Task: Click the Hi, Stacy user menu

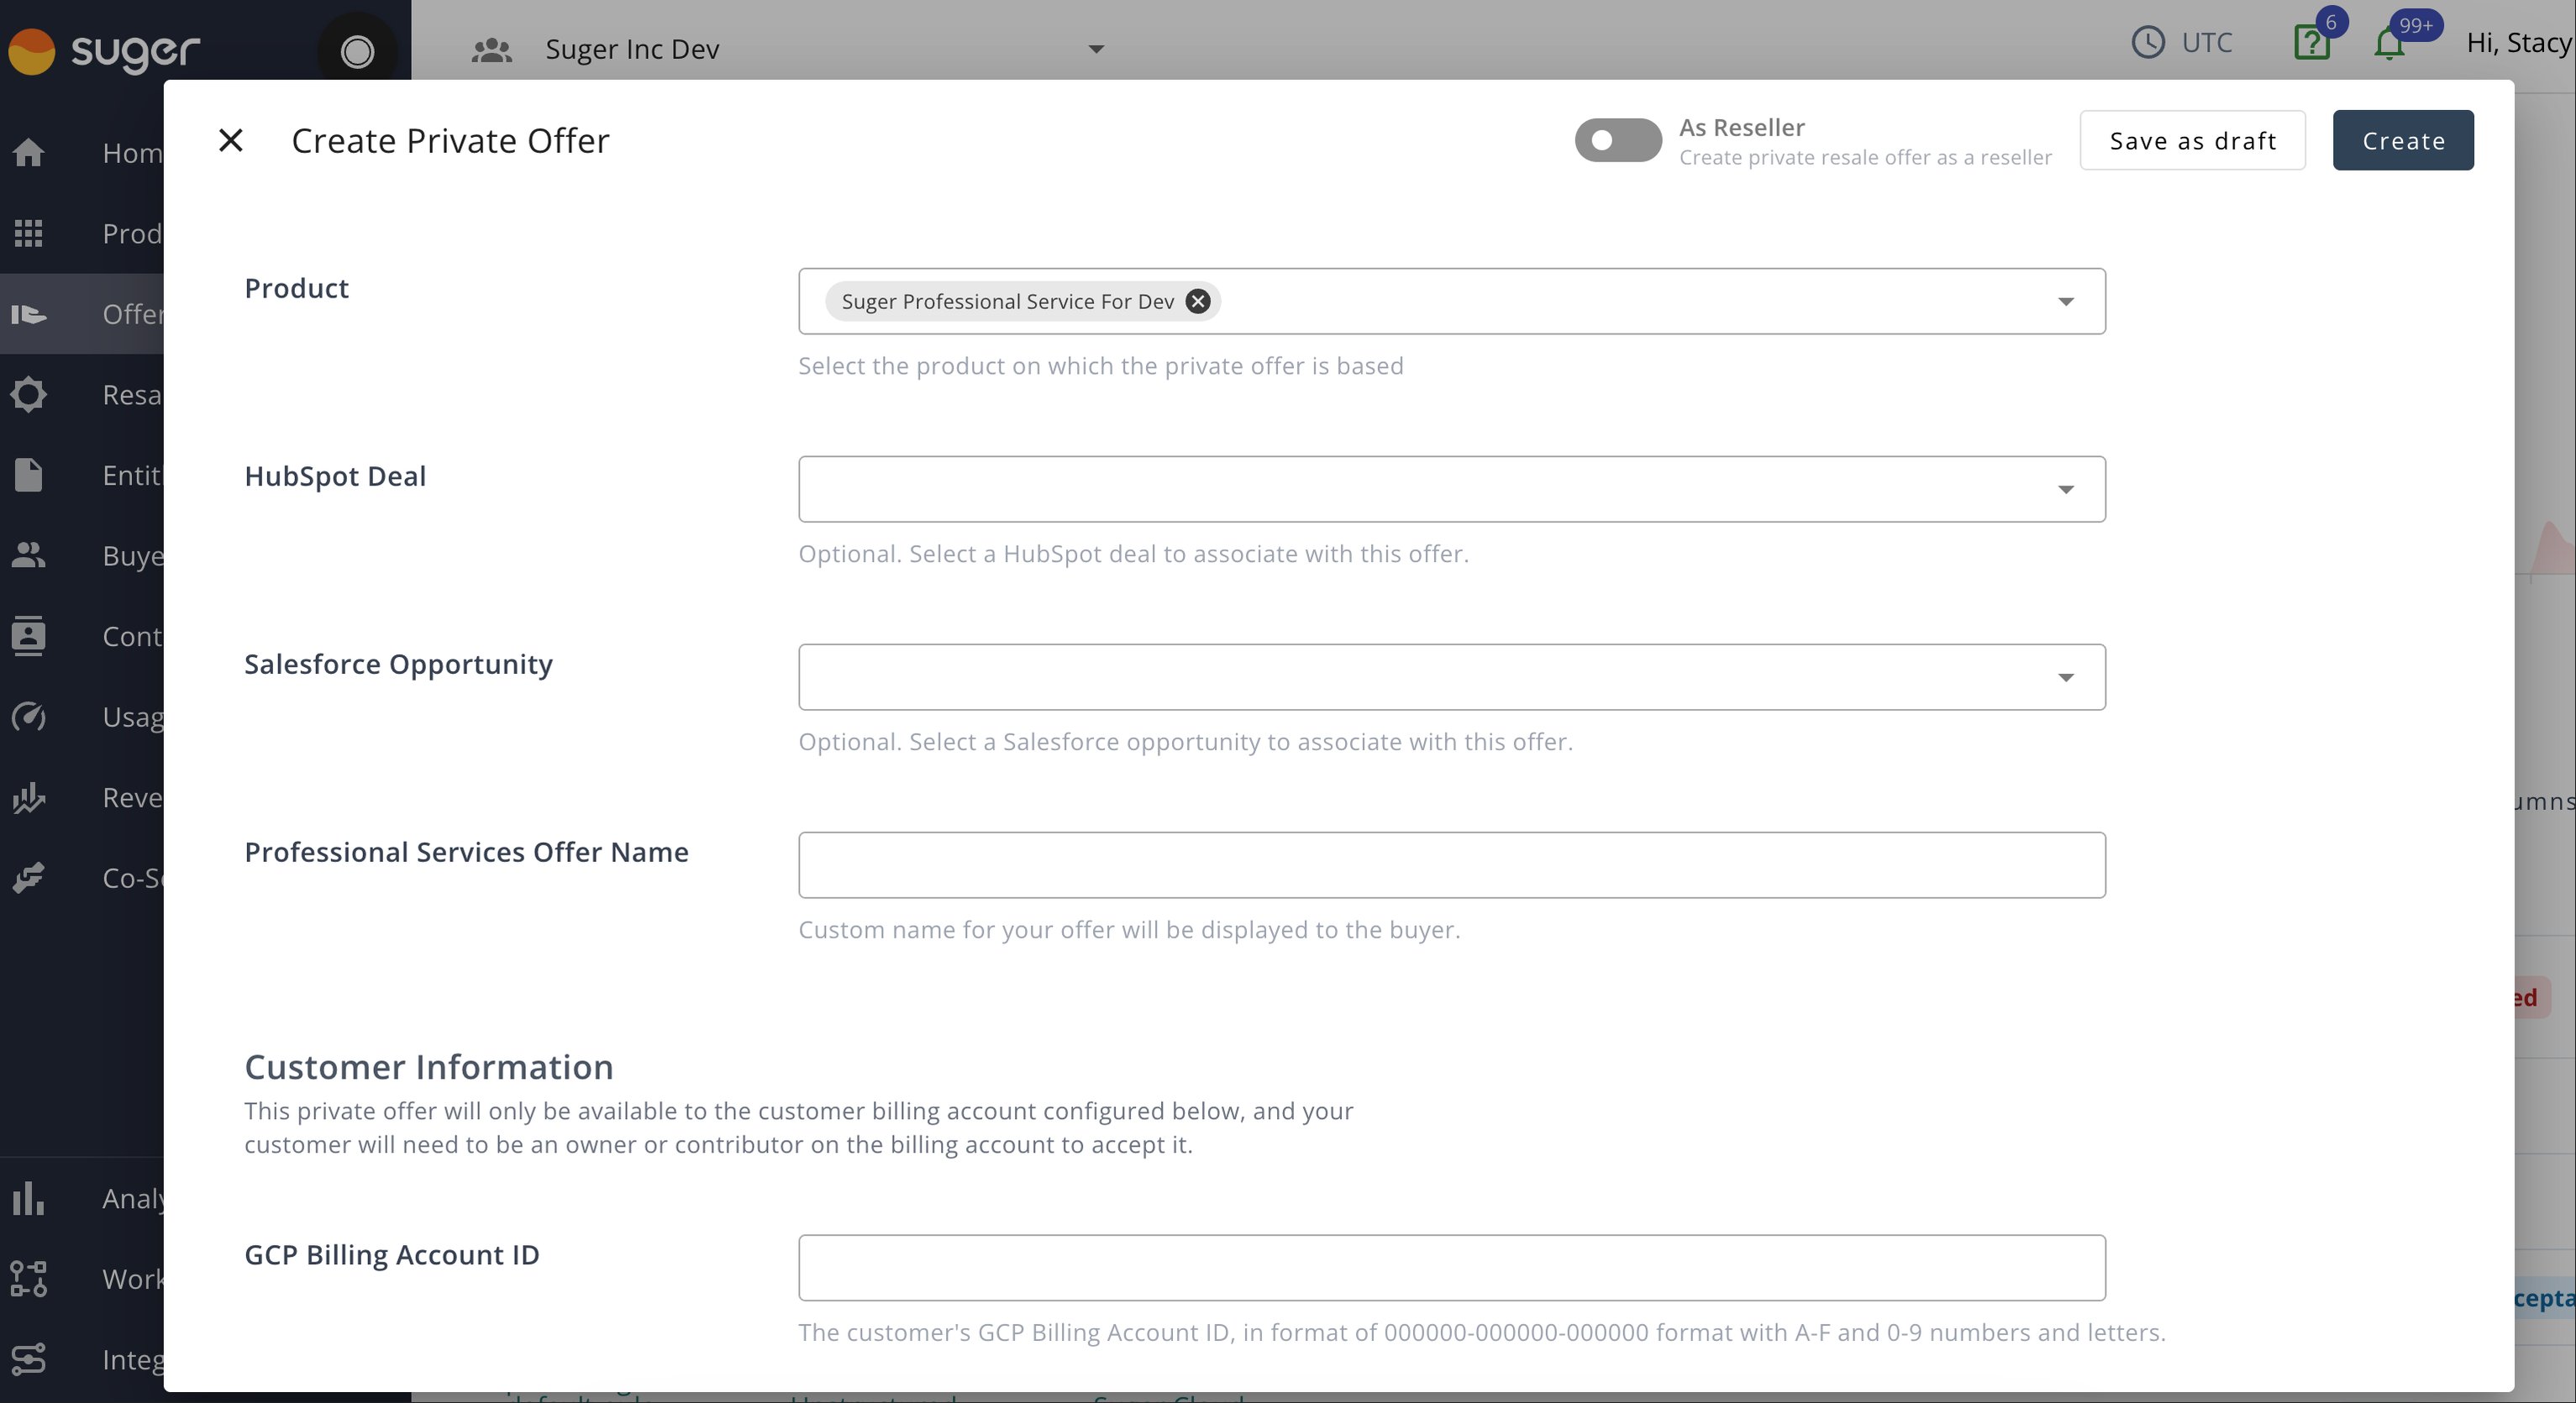Action: 2518,42
